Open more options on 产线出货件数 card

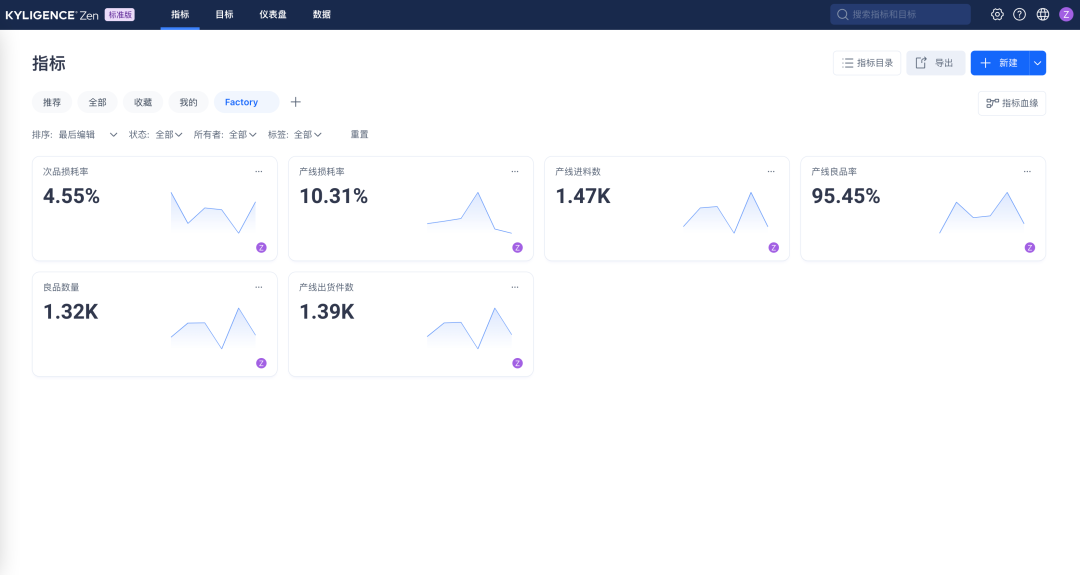[x=515, y=287]
